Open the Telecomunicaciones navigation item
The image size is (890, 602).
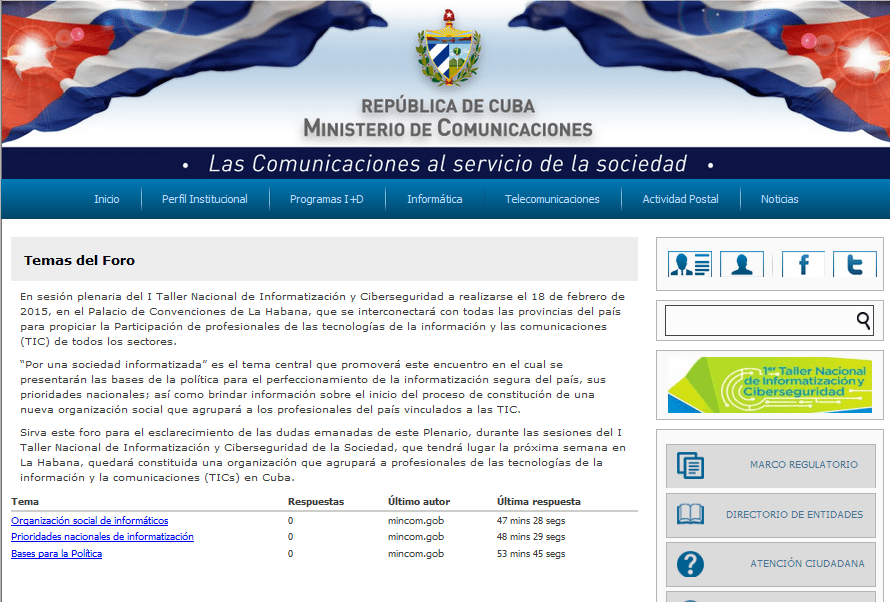pyautogui.click(x=552, y=199)
